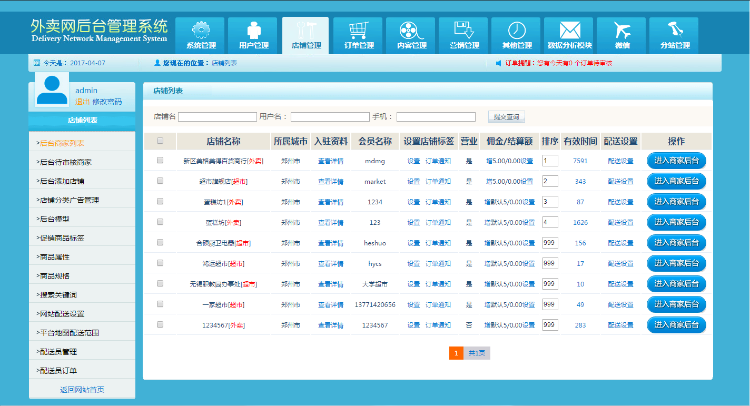This screenshot has width=750, height=406.
Task: Open 后台待审核商家 in the left sidebar
Action: 64,162
